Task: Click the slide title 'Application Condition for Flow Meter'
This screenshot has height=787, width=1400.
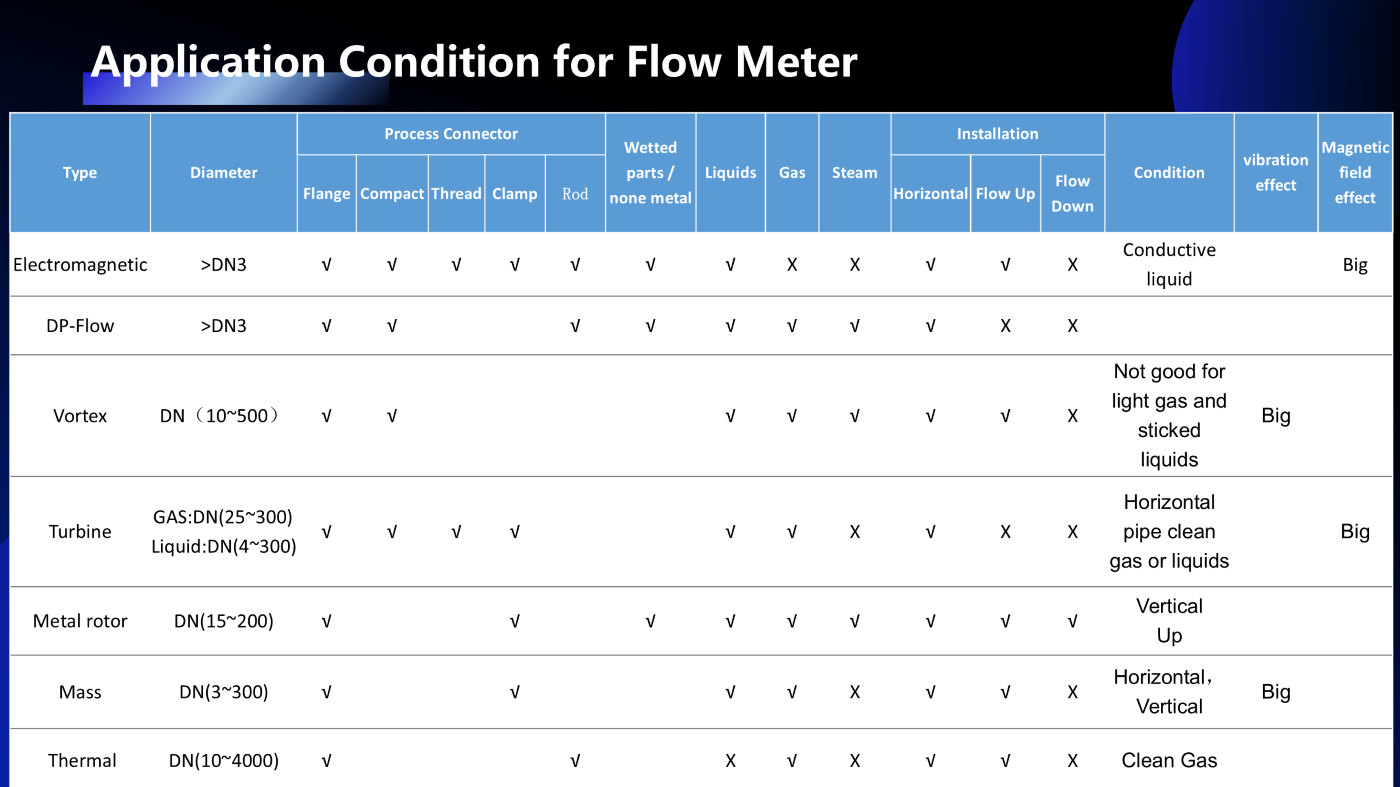Action: click(x=473, y=62)
